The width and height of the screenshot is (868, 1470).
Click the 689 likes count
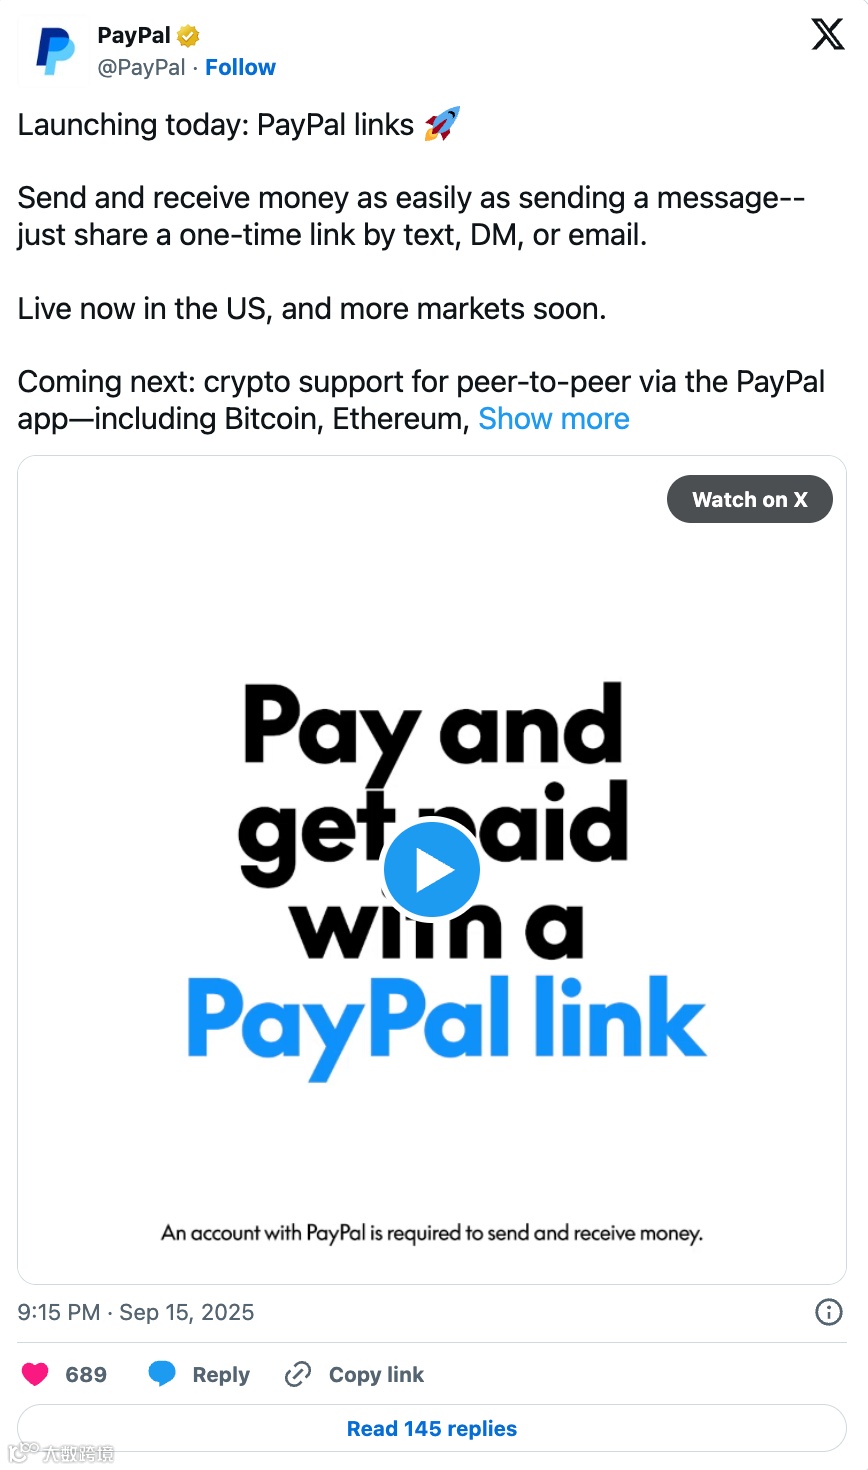(86, 1374)
